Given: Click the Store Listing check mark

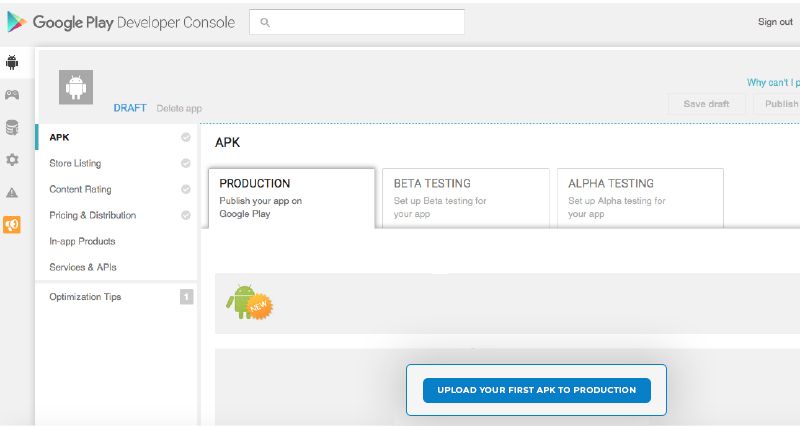Looking at the screenshot, I should pos(186,163).
